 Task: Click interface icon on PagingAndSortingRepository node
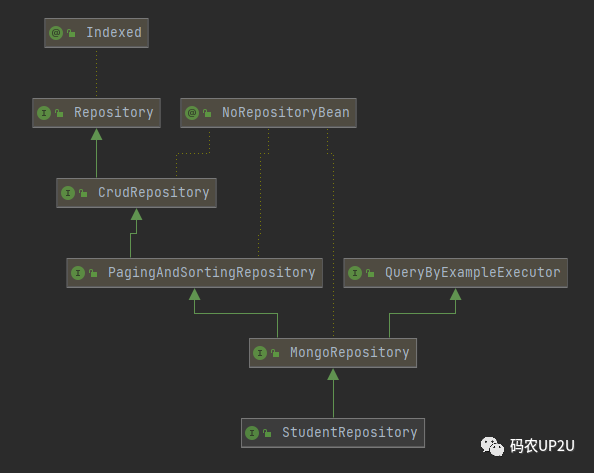[x=78, y=273]
